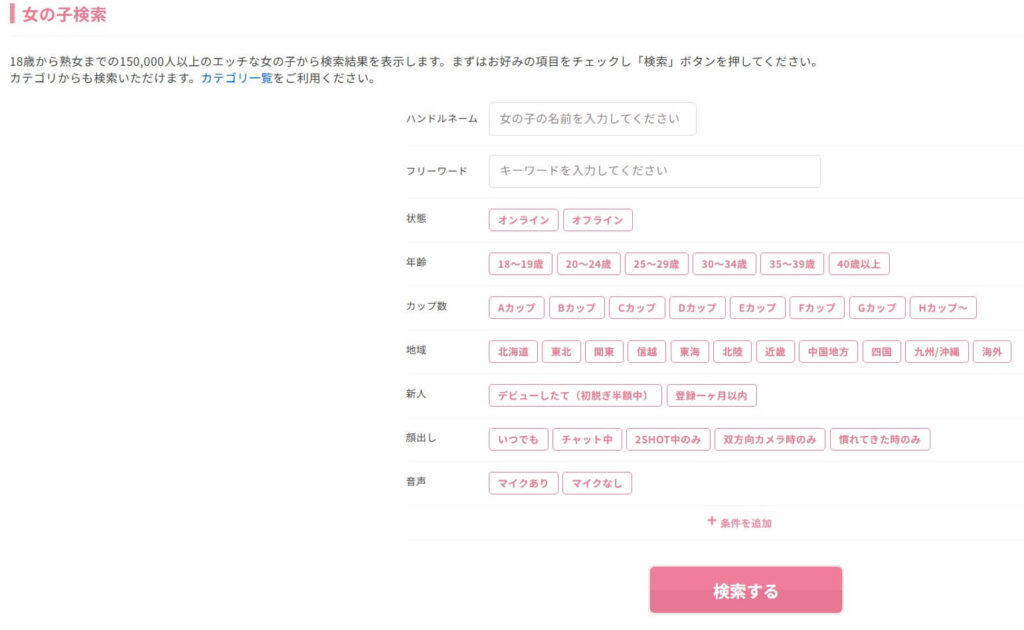Select the 30〜34歳 age filter
Image resolution: width=1024 pixels, height=630 pixels.
coord(724,264)
